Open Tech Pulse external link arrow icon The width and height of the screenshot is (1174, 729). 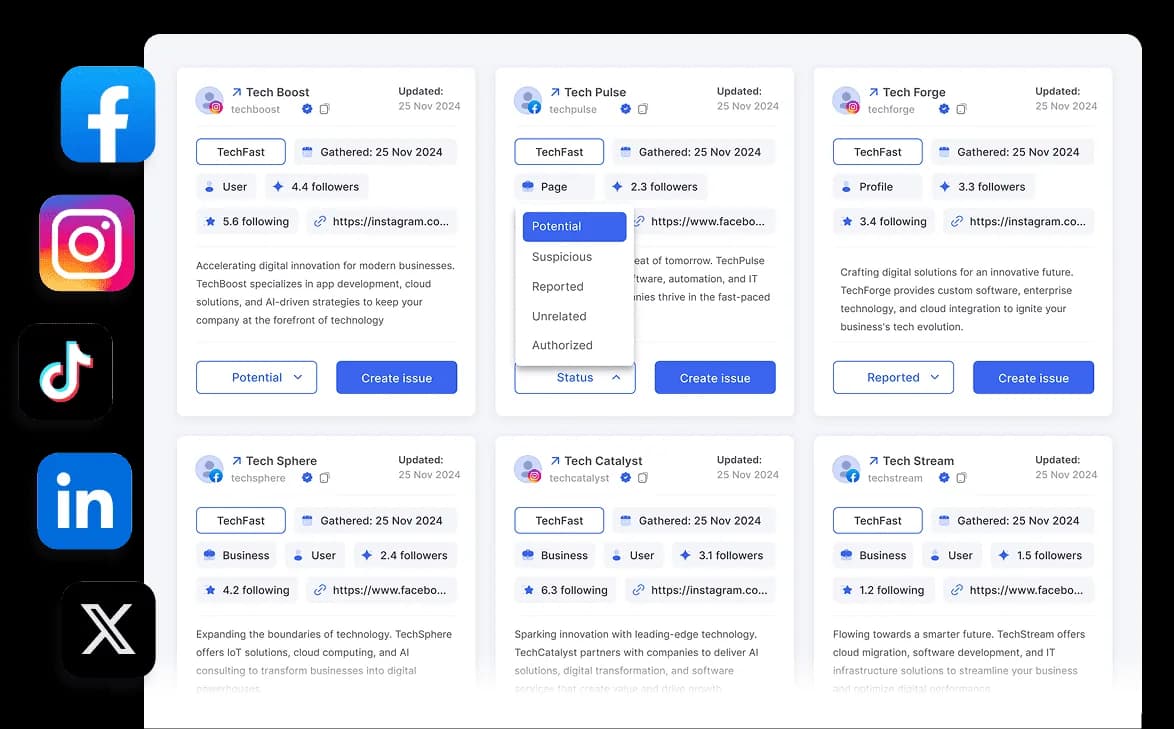[555, 92]
